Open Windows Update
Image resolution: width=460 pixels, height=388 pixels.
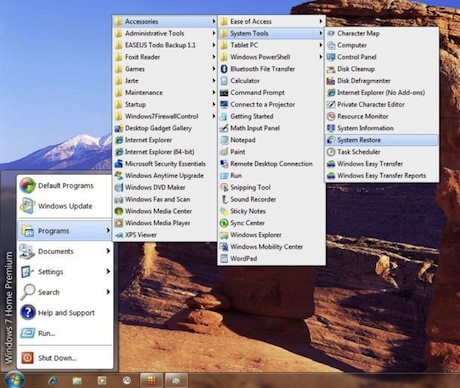pos(65,206)
